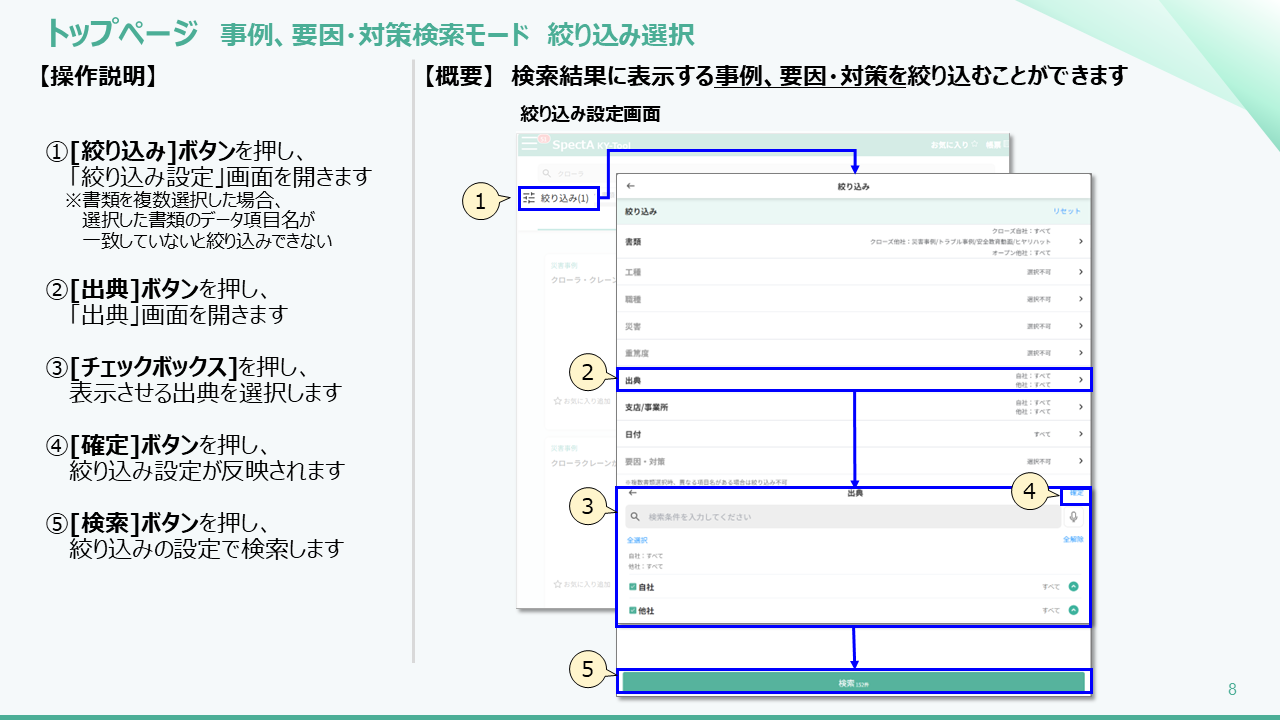The width and height of the screenshot is (1280, 720).
Task: Click back arrow in 出典 panel header
Action: pos(632,493)
